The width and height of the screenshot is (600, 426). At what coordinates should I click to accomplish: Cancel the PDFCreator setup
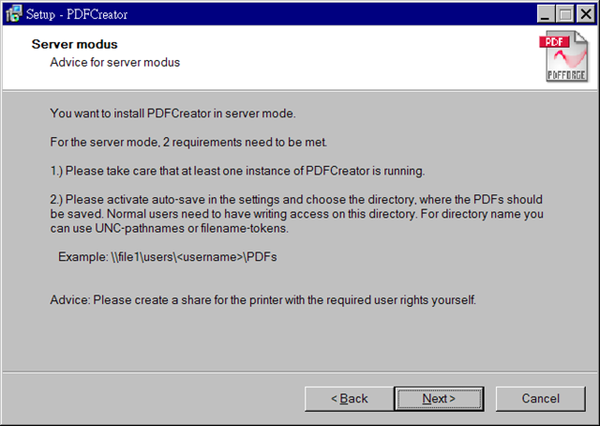point(541,398)
